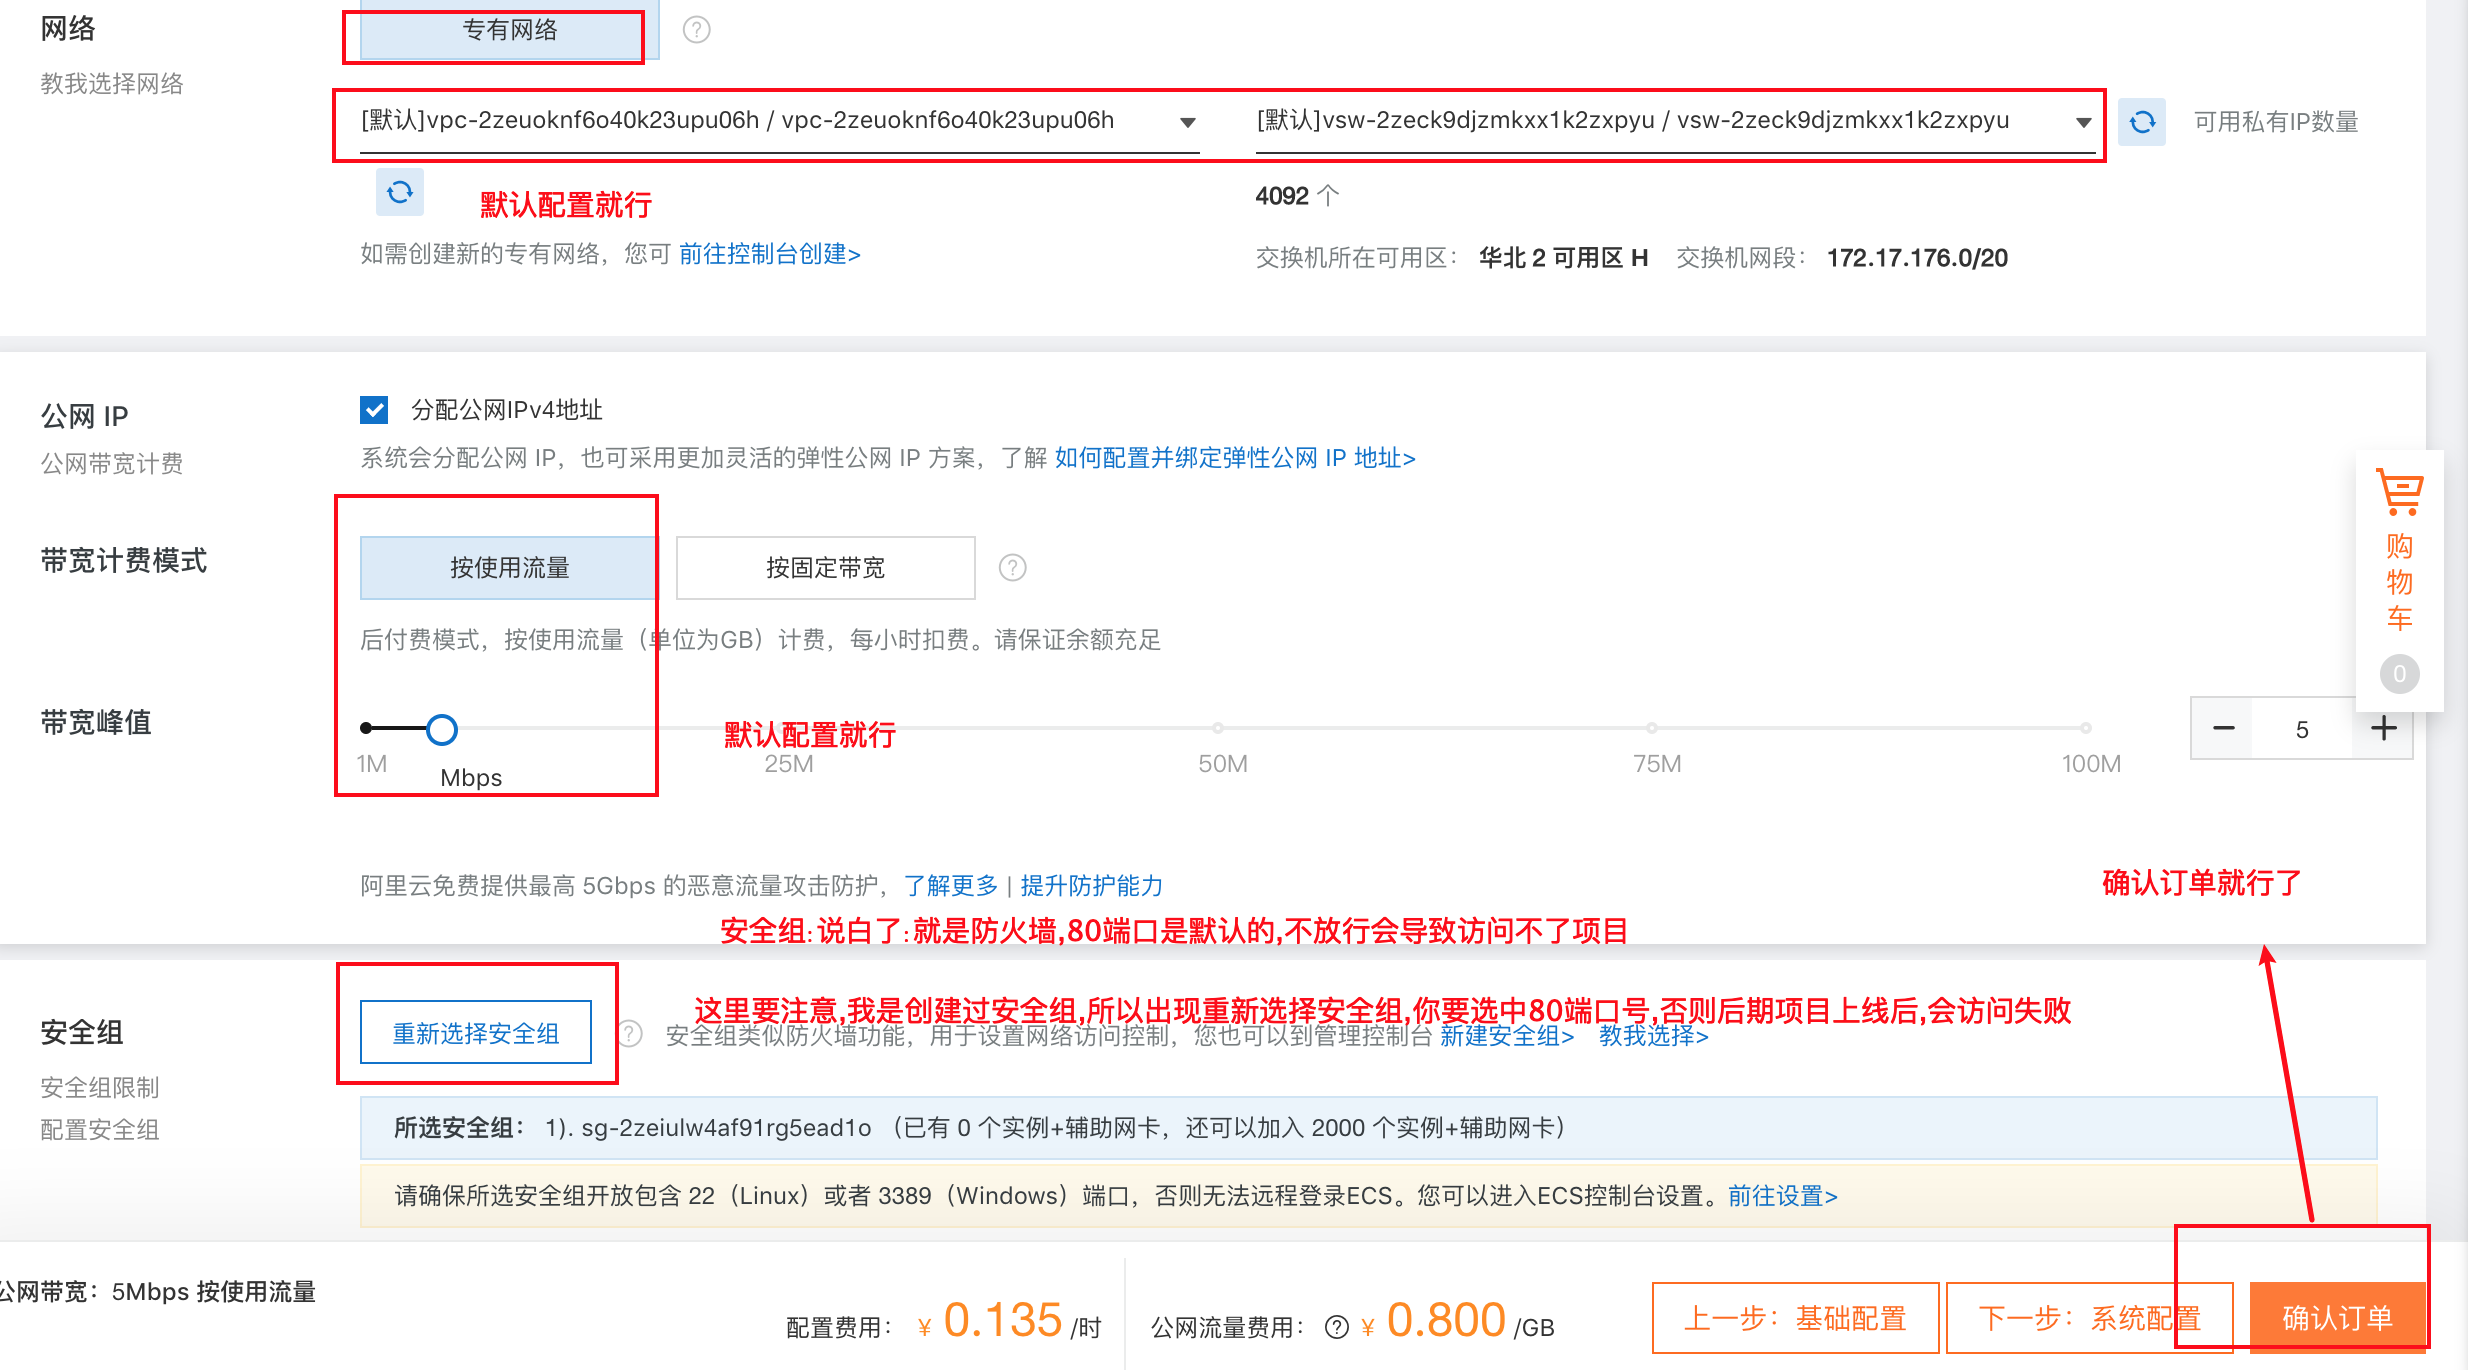The width and height of the screenshot is (2468, 1370).
Task: Click the help icon beside 重新选择安全组
Action: (x=630, y=1033)
